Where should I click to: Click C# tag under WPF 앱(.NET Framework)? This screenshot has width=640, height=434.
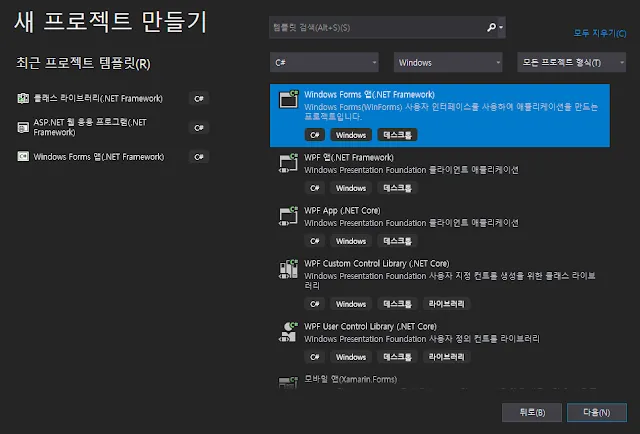coord(315,188)
